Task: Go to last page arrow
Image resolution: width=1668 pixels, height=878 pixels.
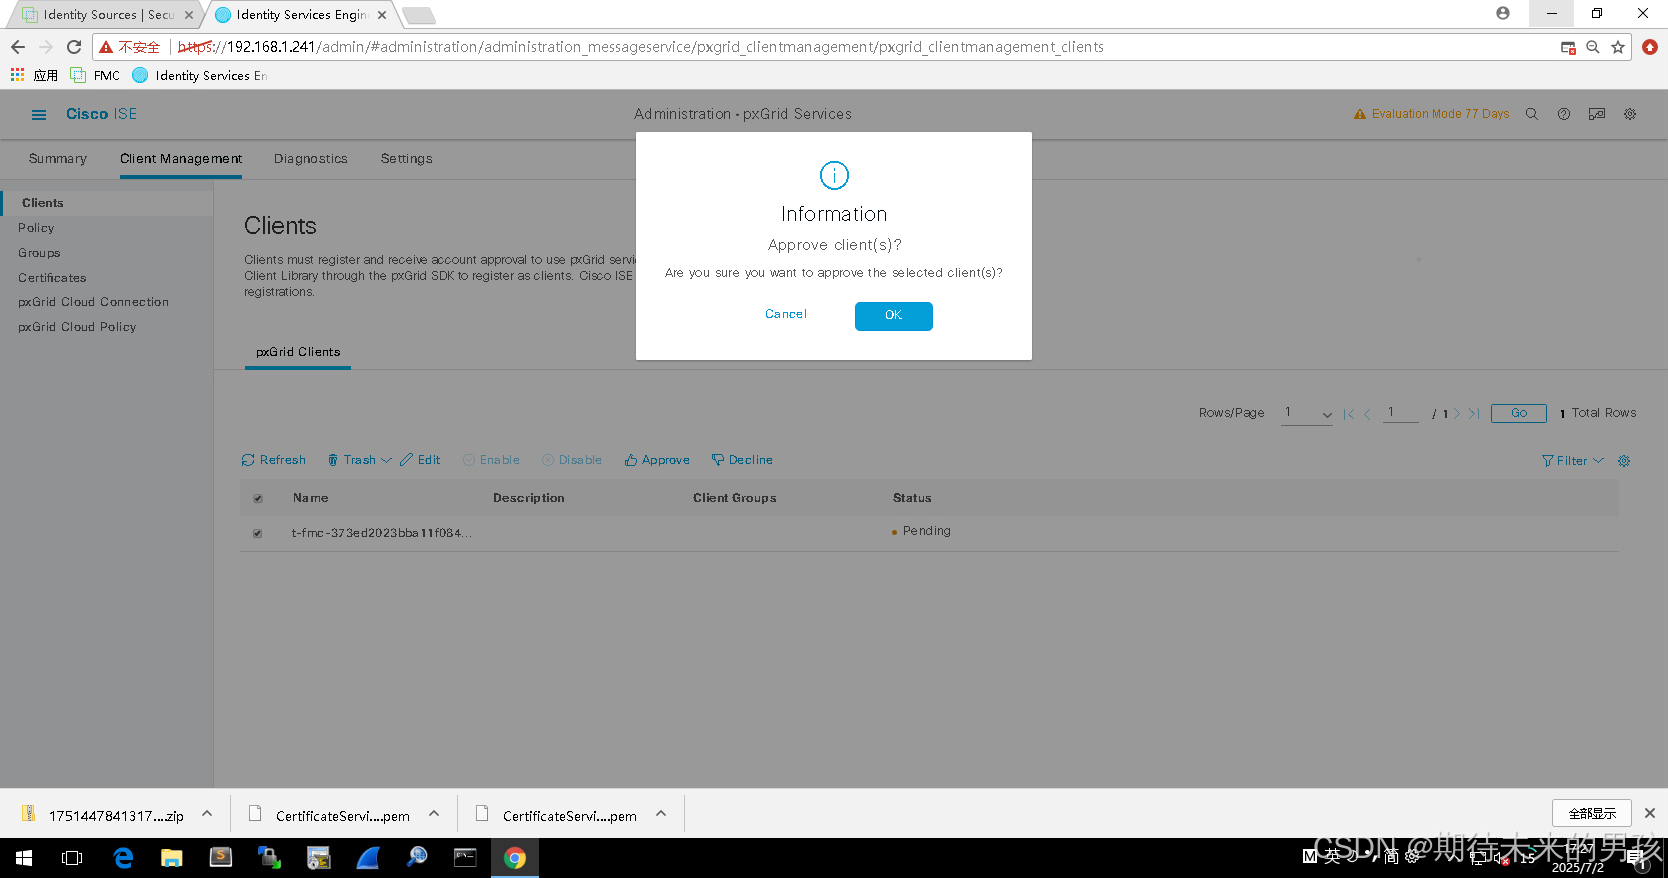Action: pyautogui.click(x=1474, y=414)
